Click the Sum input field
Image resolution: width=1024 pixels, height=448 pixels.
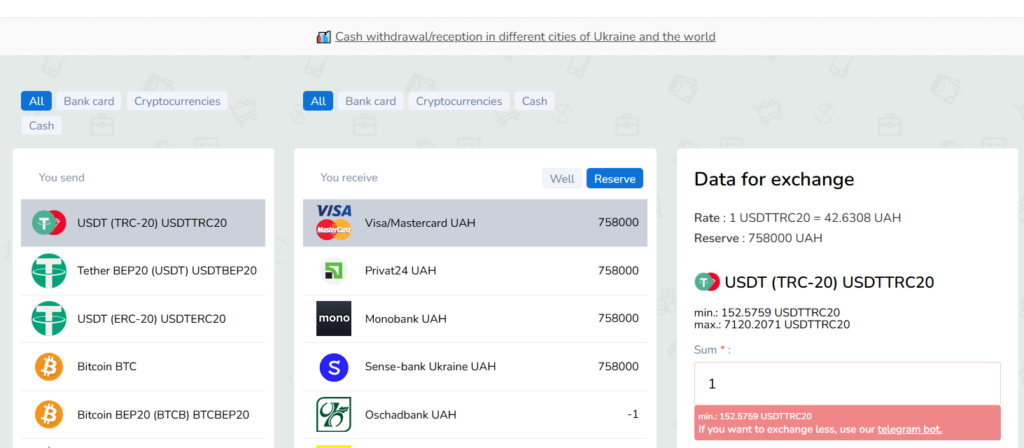[x=847, y=384]
